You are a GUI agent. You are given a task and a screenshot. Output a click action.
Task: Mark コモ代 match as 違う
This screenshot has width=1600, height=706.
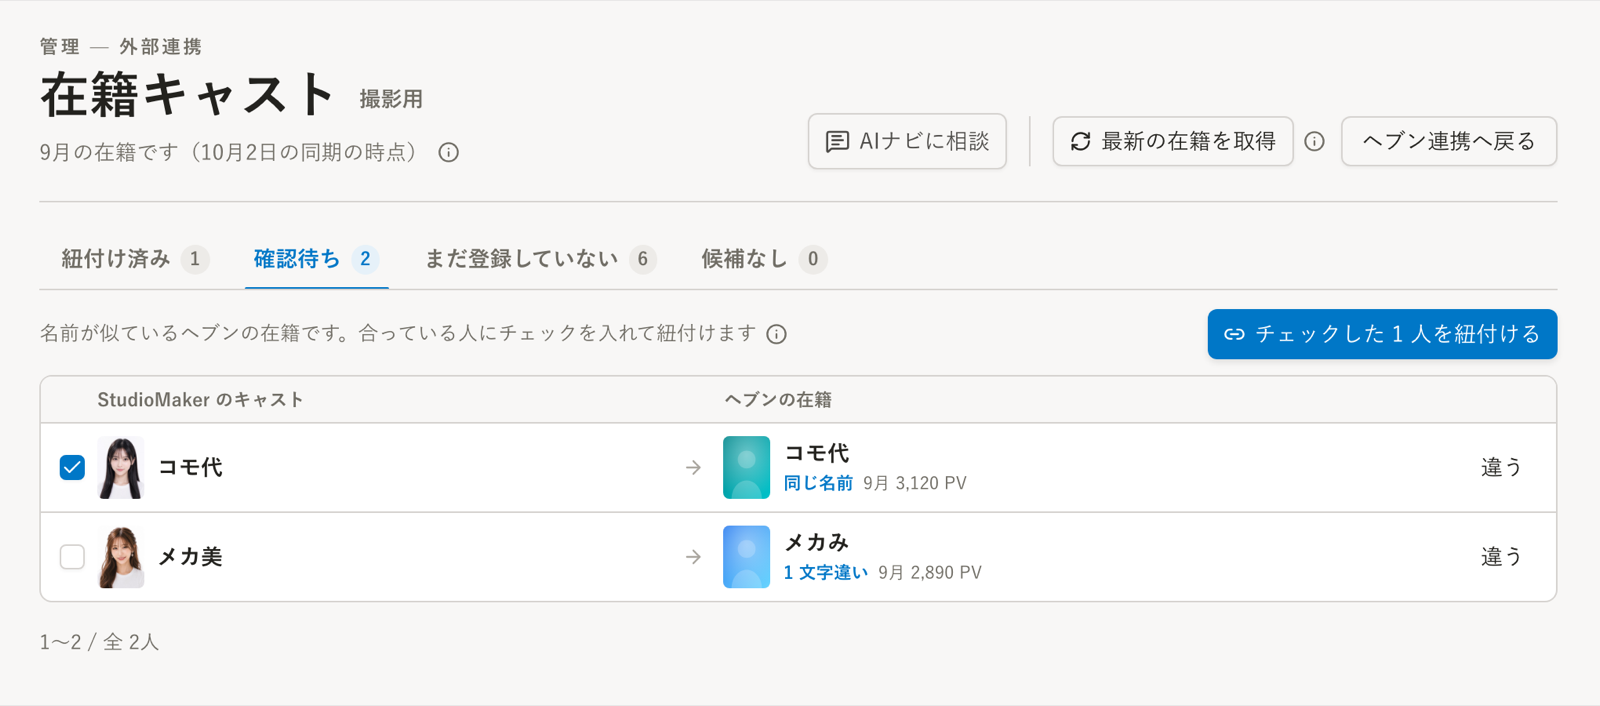1501,467
